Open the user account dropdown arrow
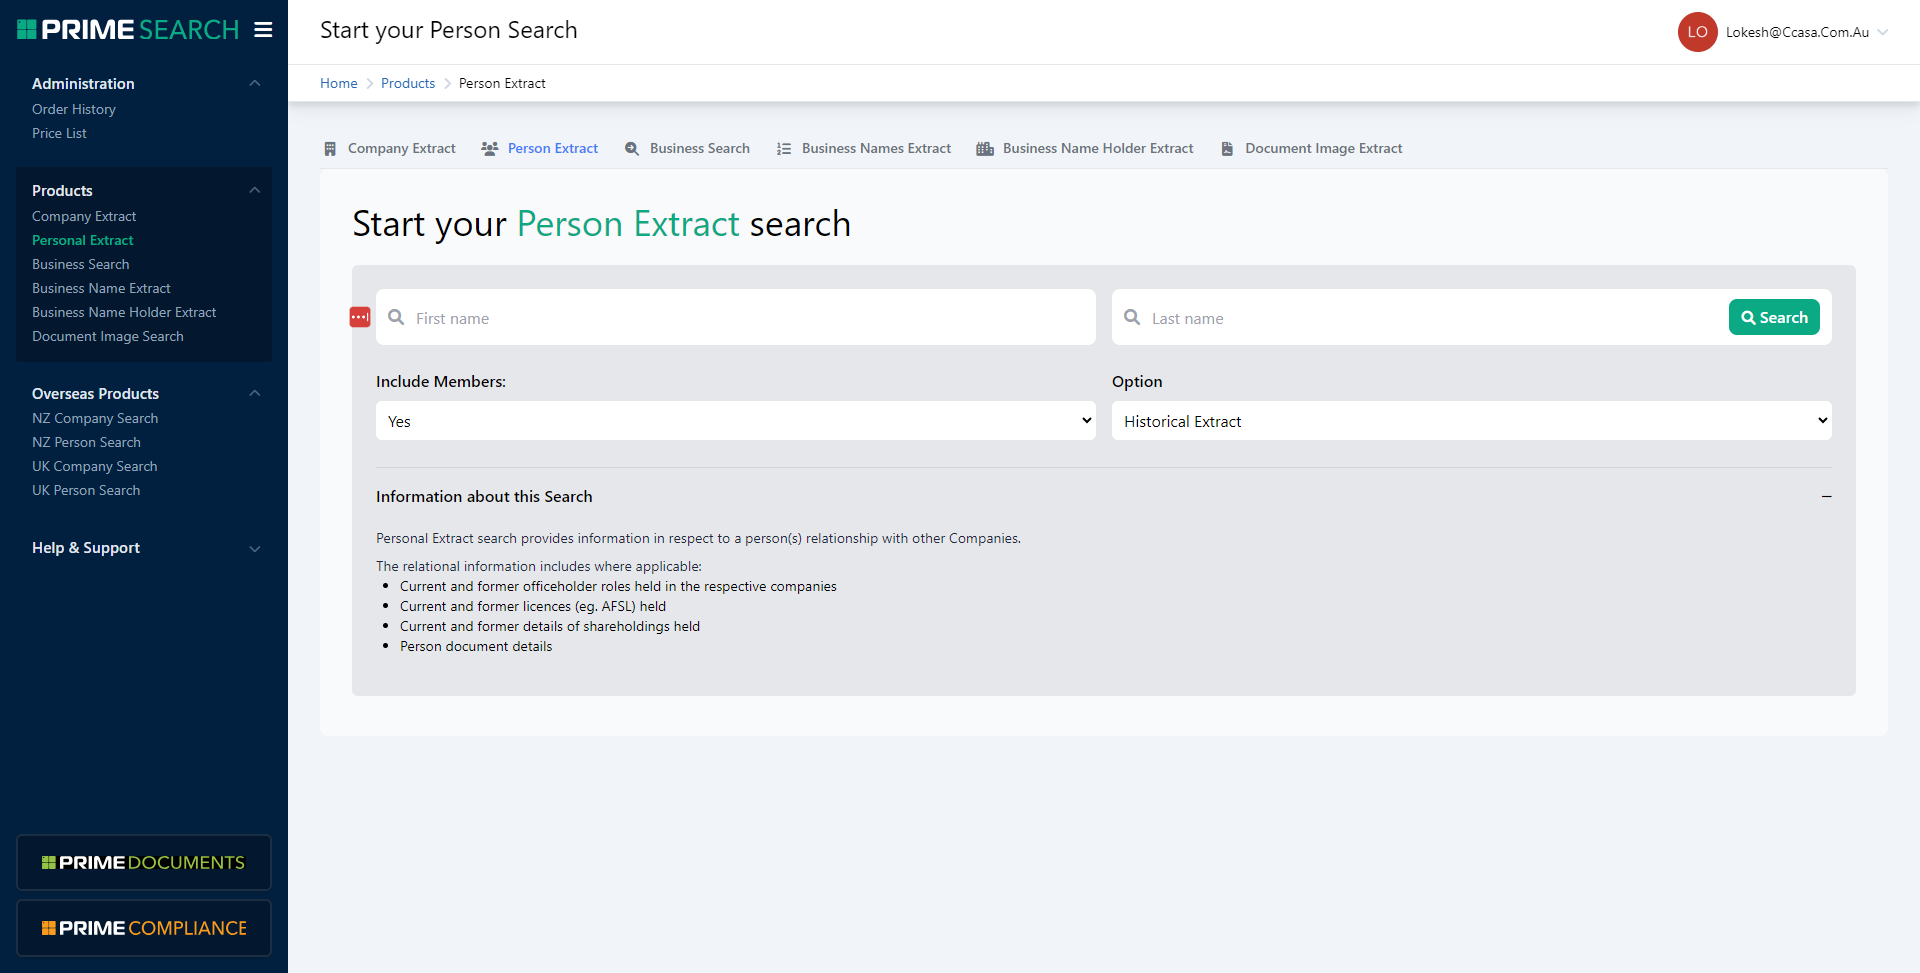1920x973 pixels. coord(1883,32)
